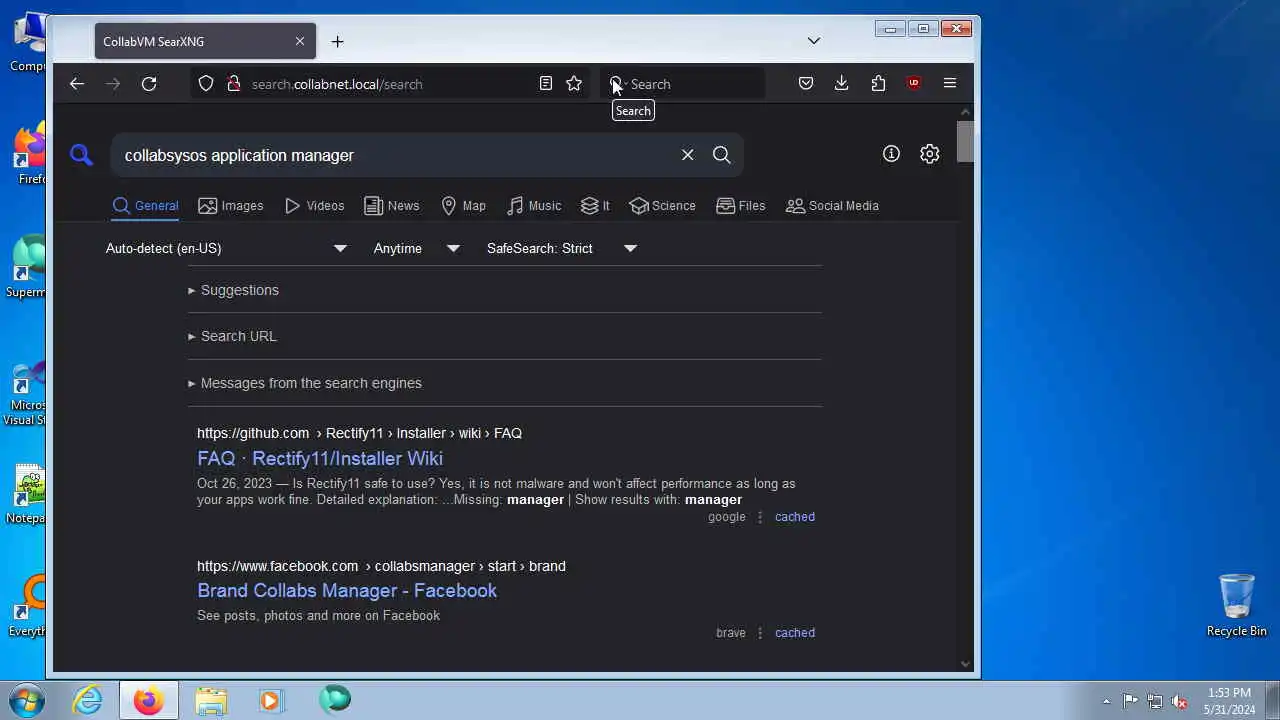The width and height of the screenshot is (1280, 720).
Task: Switch to the Files tab
Action: (x=741, y=206)
